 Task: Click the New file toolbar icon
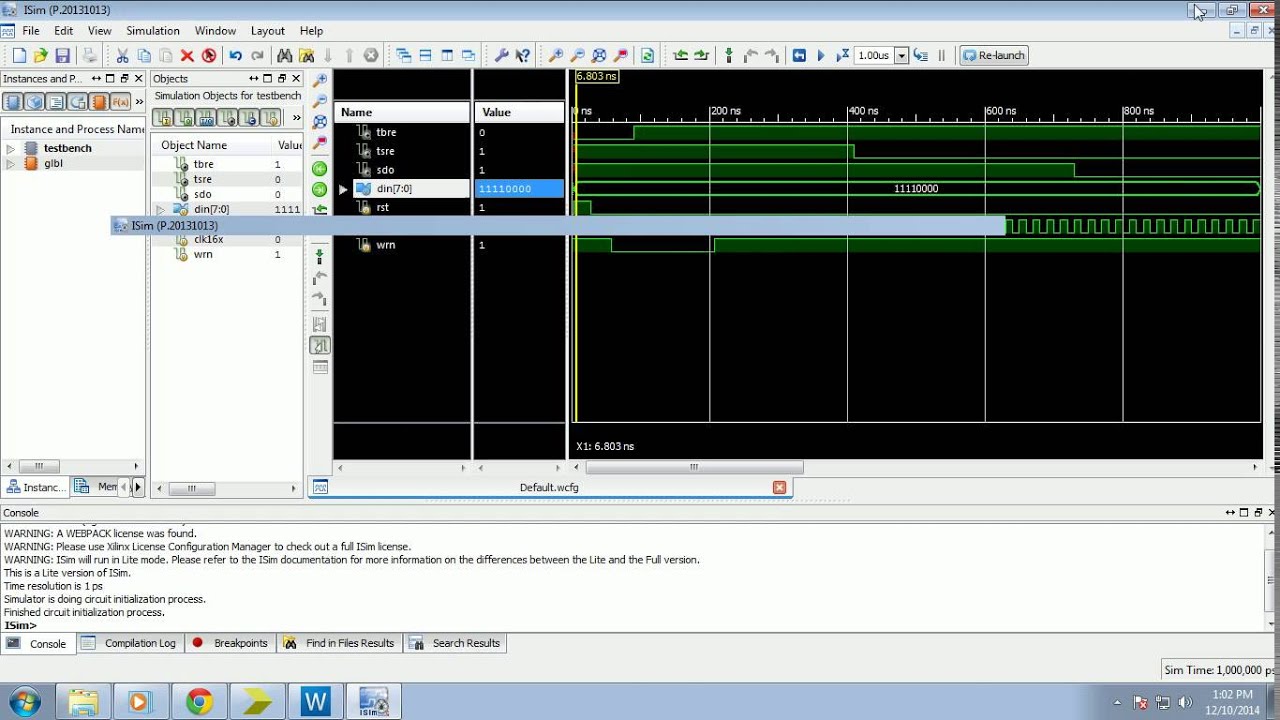pyautogui.click(x=19, y=56)
